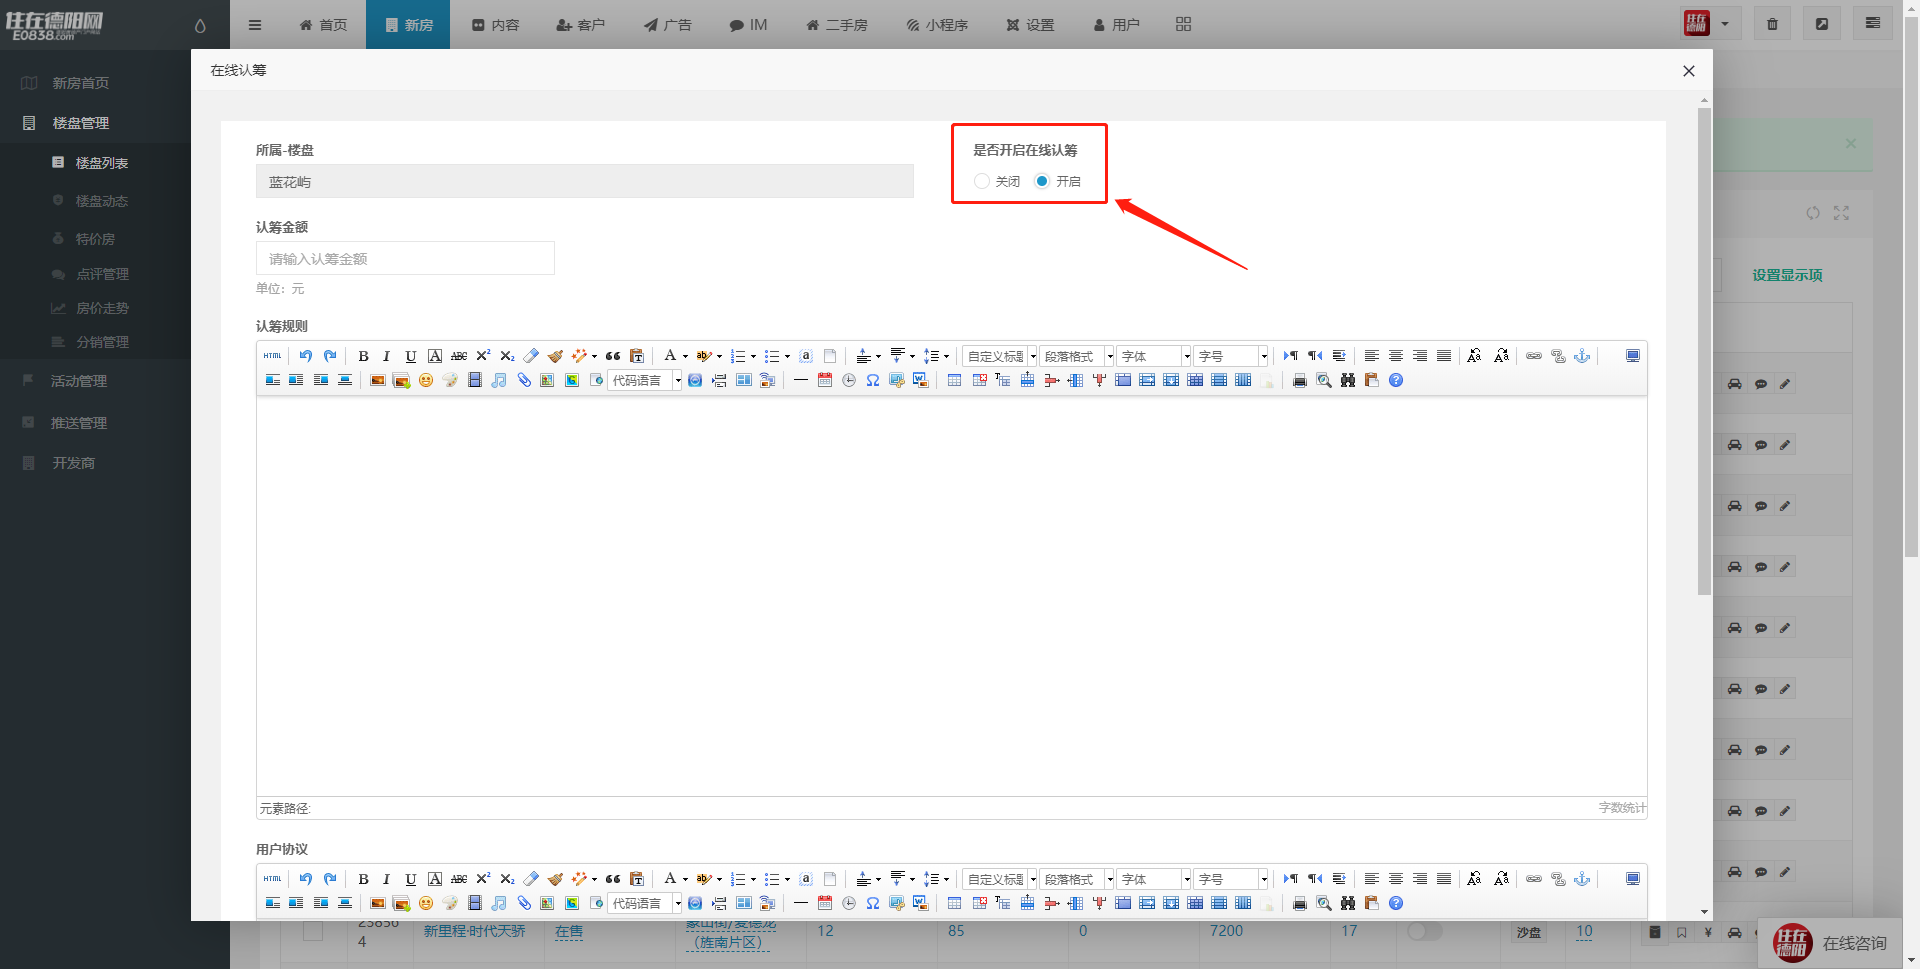1920x969 pixels.
Task: Open the 客户 top menu
Action: (x=581, y=25)
